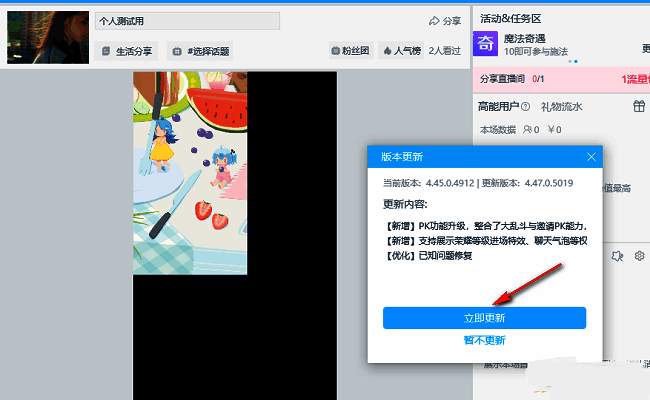This screenshot has height=400, width=650.
Task: Click the #选择话题 topic button
Action: pos(200,51)
